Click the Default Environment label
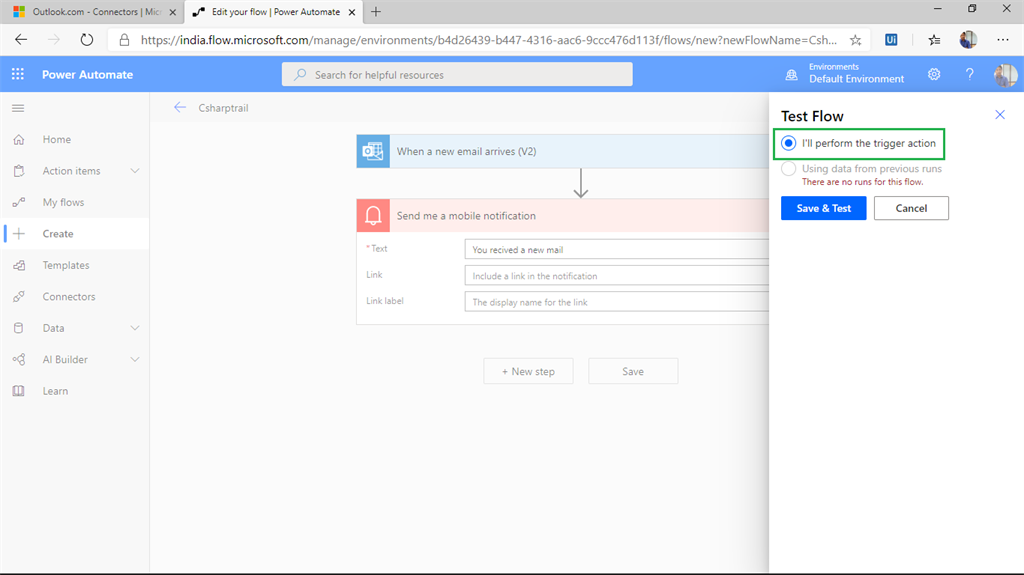 click(856, 79)
